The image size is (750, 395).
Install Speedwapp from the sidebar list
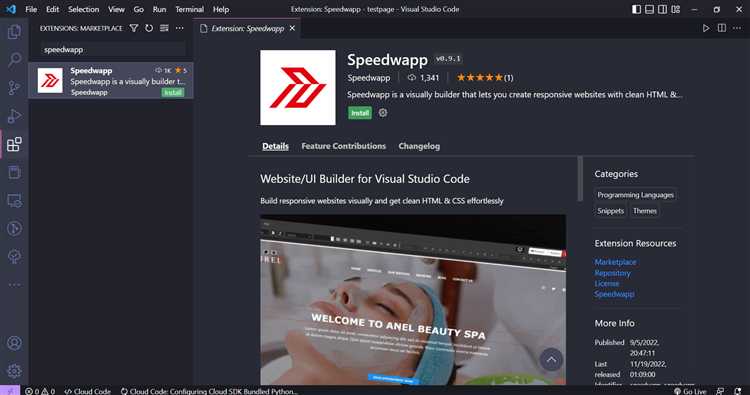[173, 93]
